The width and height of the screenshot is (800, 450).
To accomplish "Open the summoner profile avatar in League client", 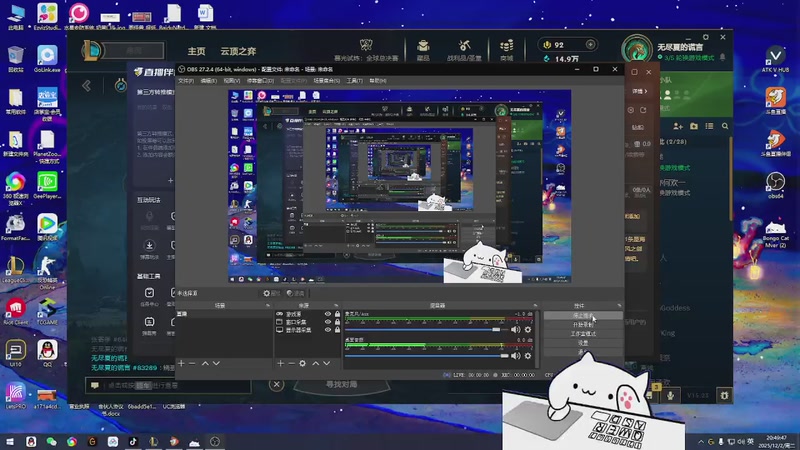I will pyautogui.click(x=636, y=51).
